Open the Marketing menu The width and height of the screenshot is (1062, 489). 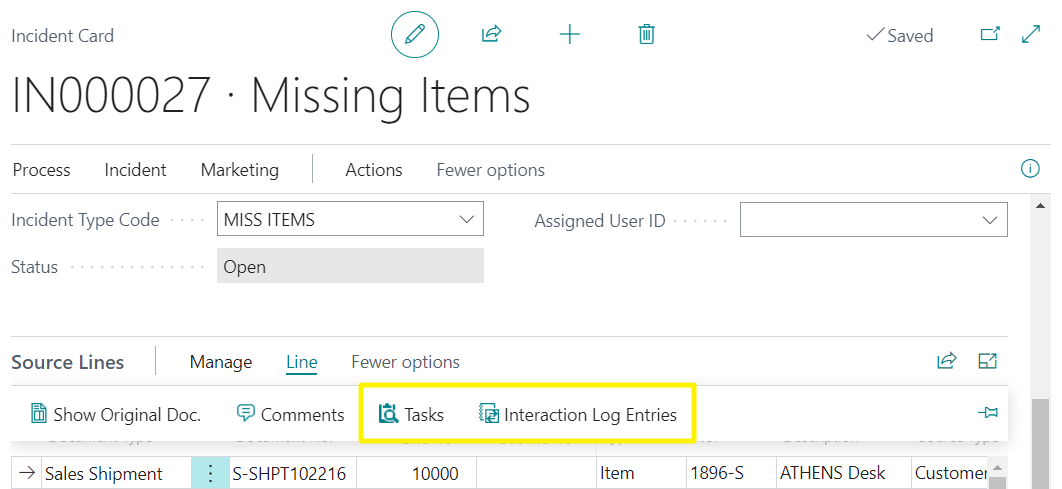pyautogui.click(x=240, y=169)
